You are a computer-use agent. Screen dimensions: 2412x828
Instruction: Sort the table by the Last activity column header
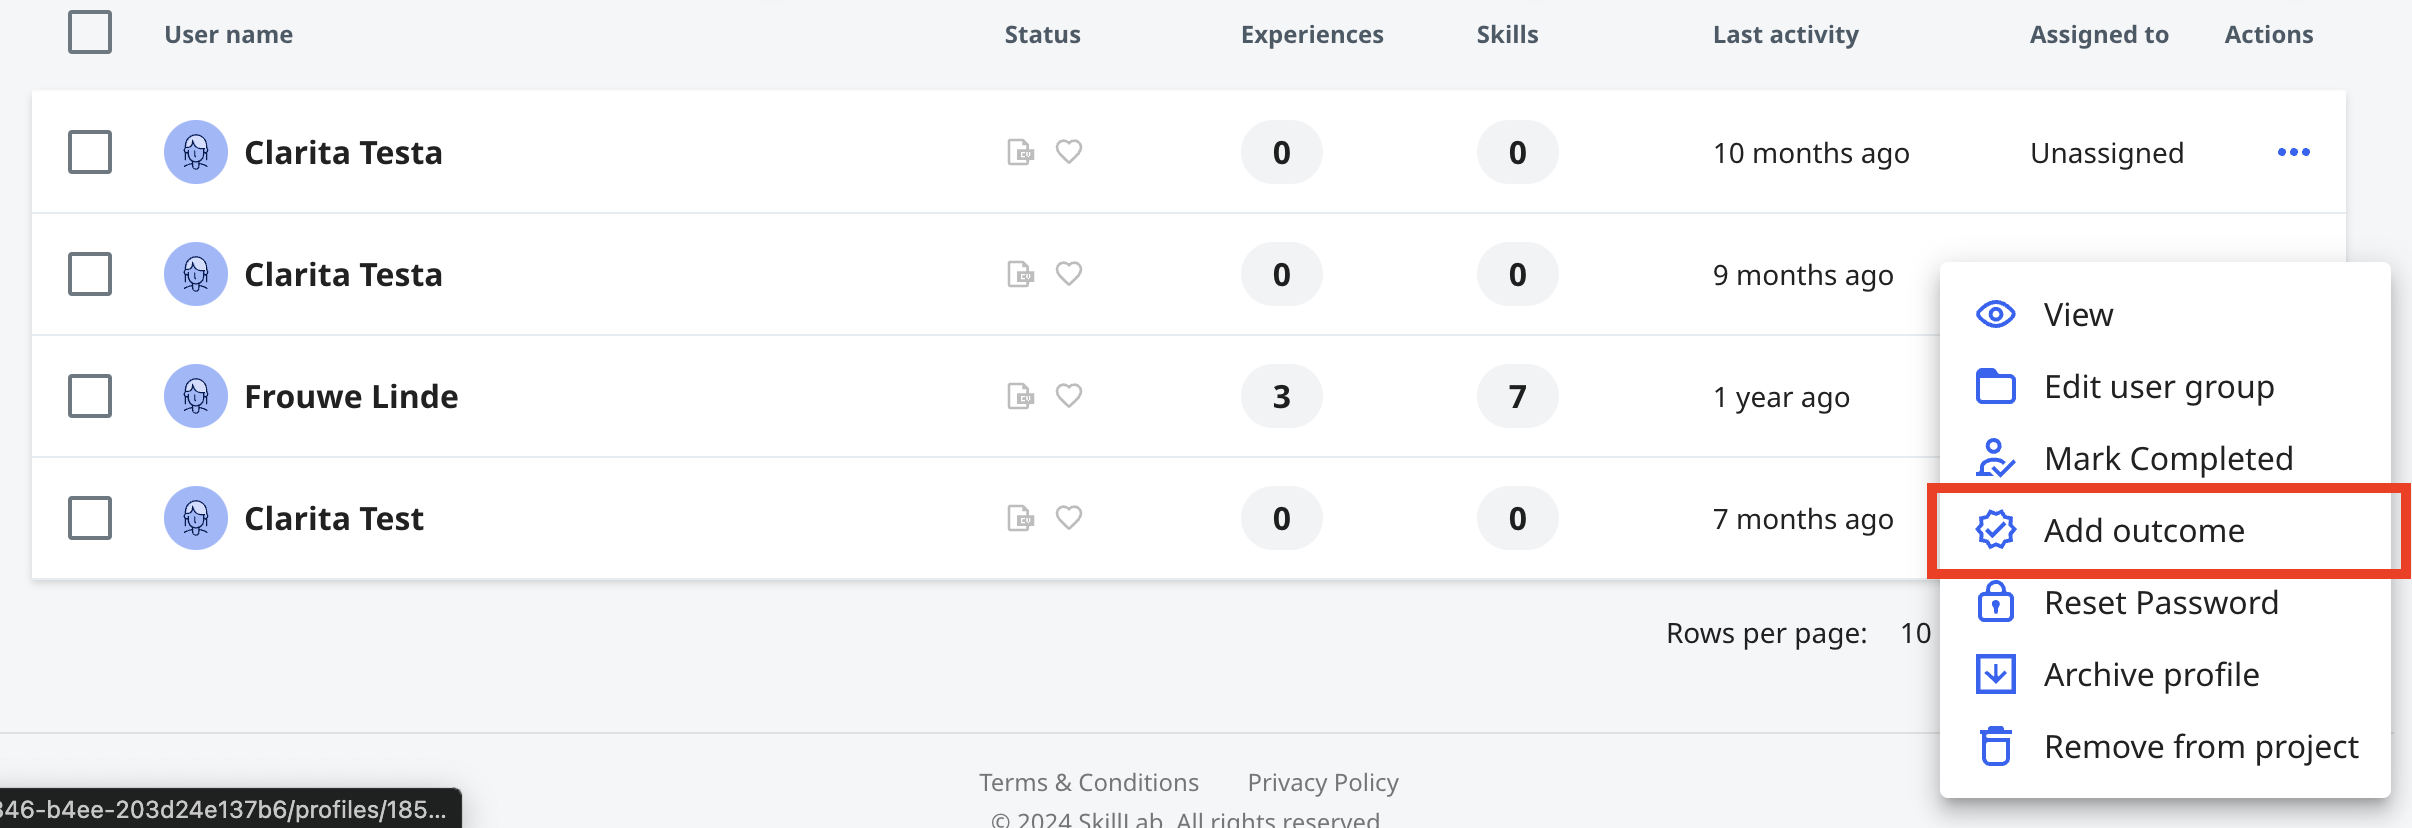(x=1786, y=34)
